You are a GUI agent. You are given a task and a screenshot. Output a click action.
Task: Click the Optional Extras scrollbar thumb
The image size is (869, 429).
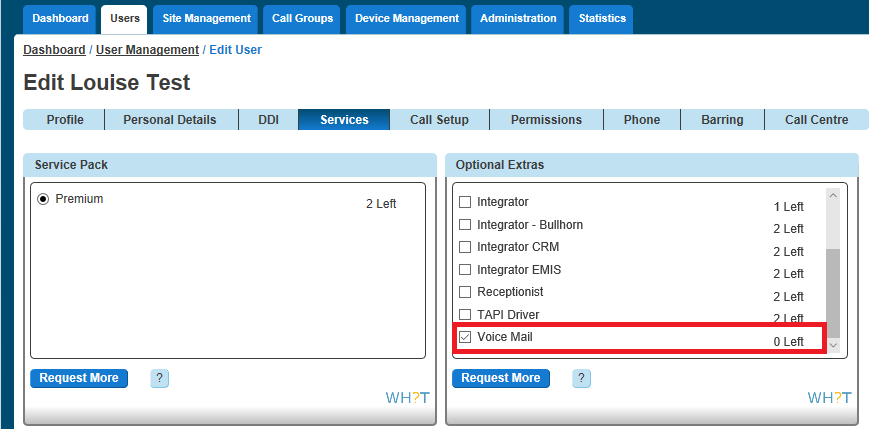click(833, 293)
